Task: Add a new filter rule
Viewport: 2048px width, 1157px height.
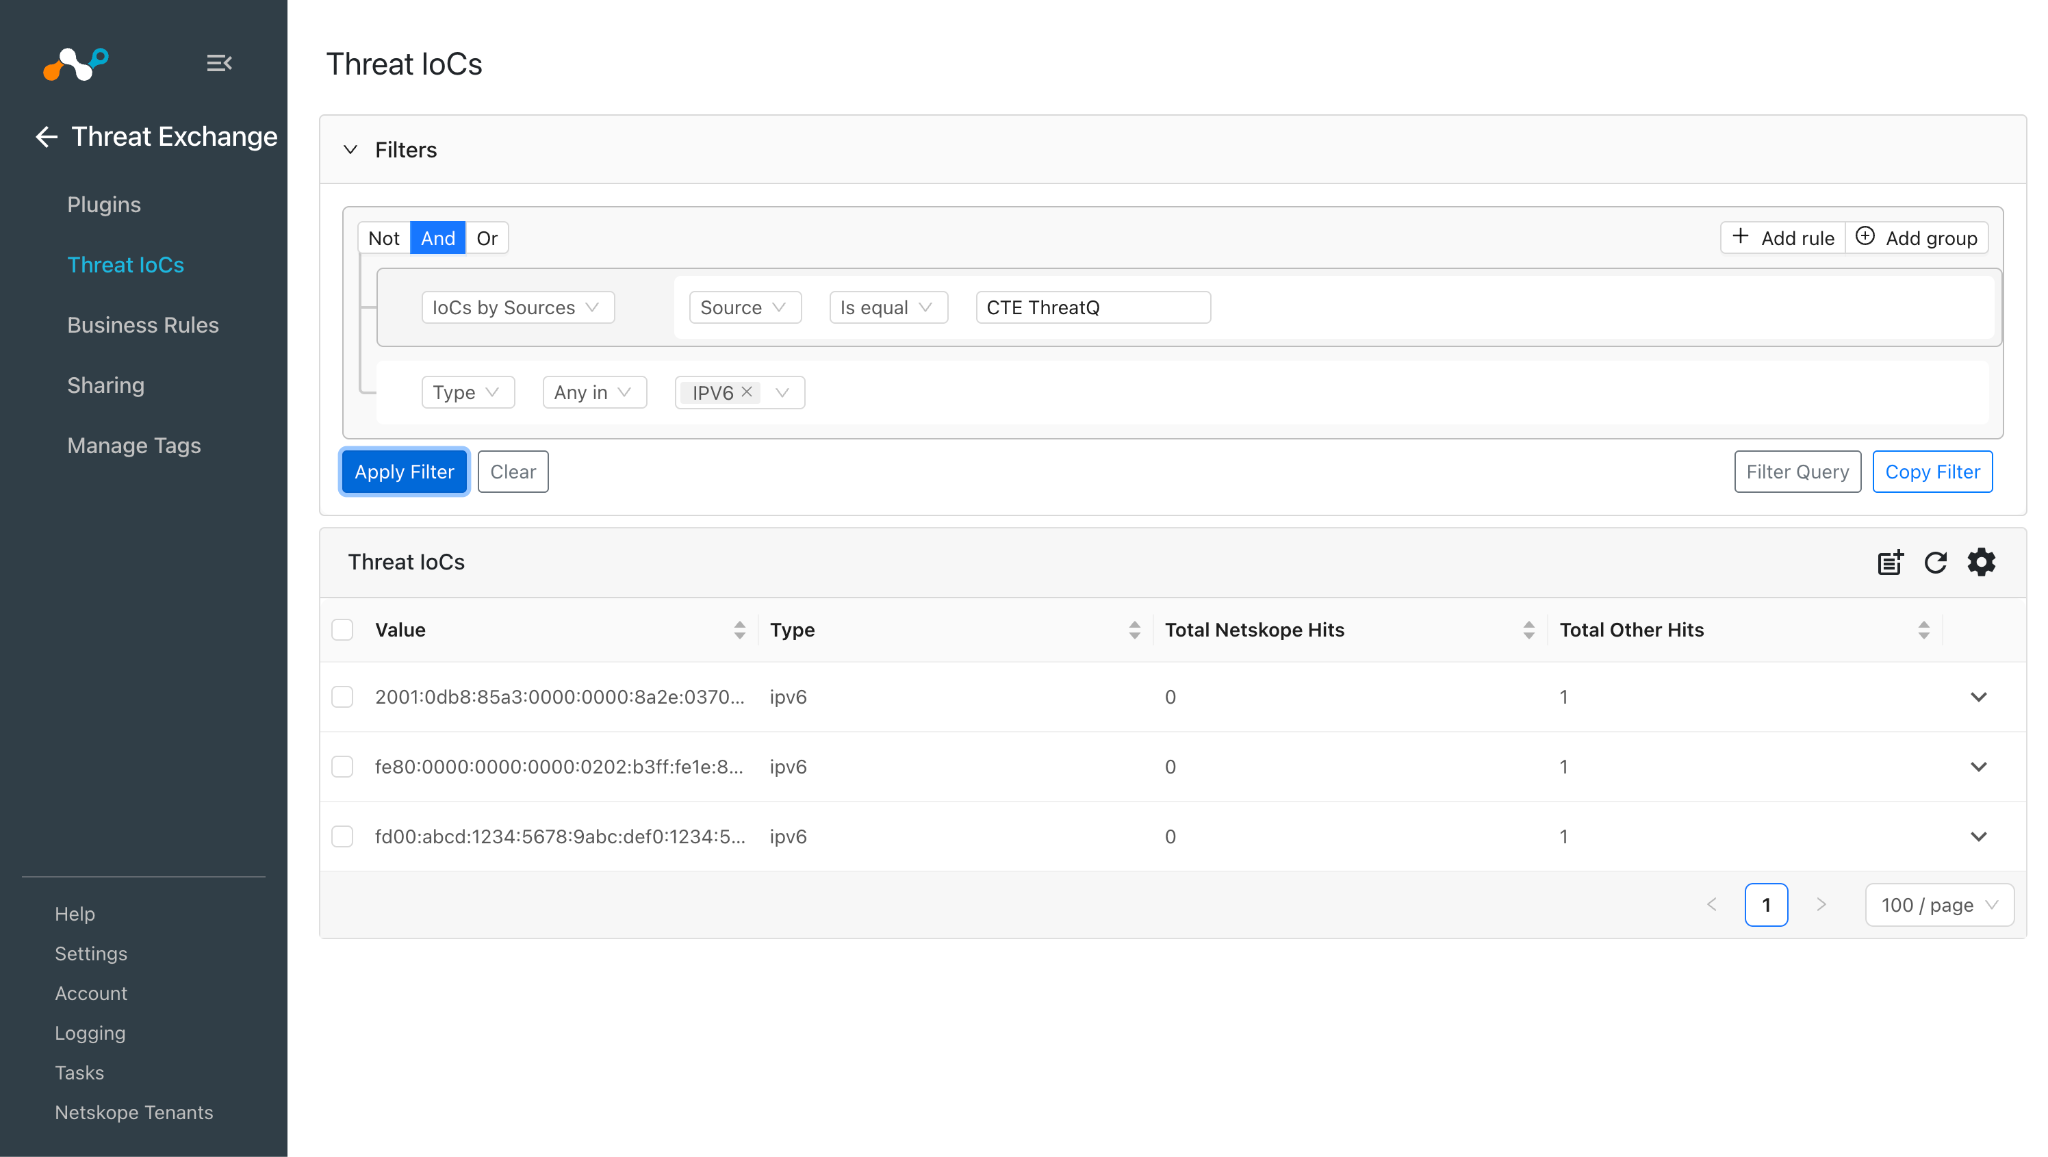Action: [1783, 238]
